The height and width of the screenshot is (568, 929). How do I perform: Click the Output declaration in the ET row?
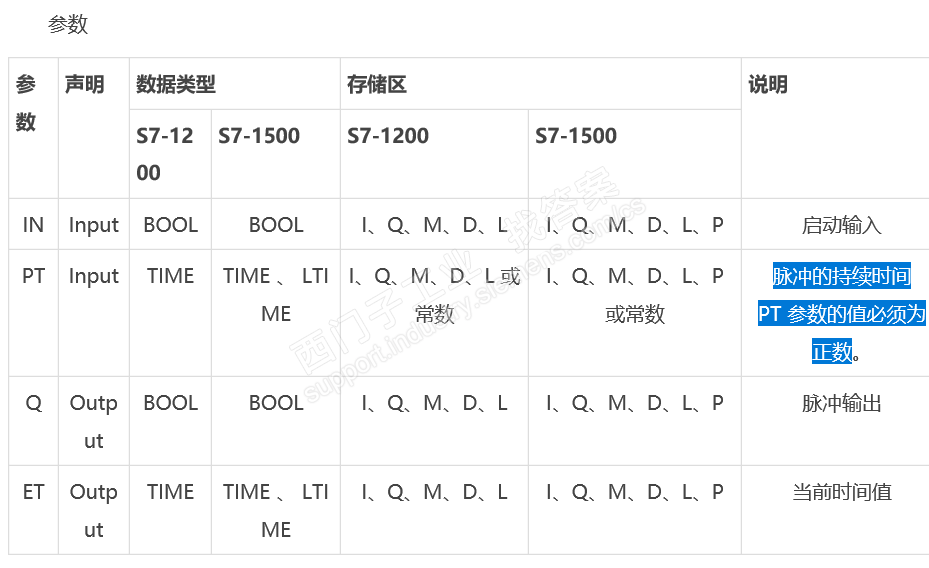click(x=94, y=510)
